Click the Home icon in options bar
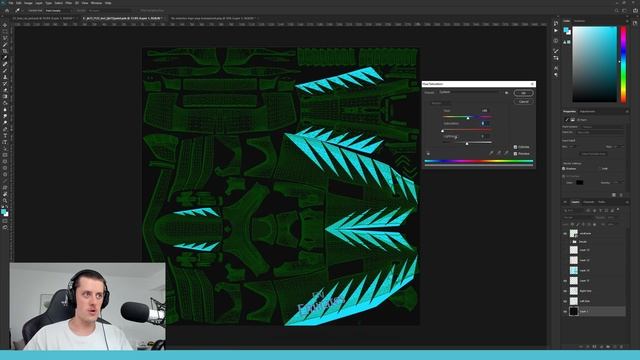Screen dimensions: 640x360 [7, 11]
